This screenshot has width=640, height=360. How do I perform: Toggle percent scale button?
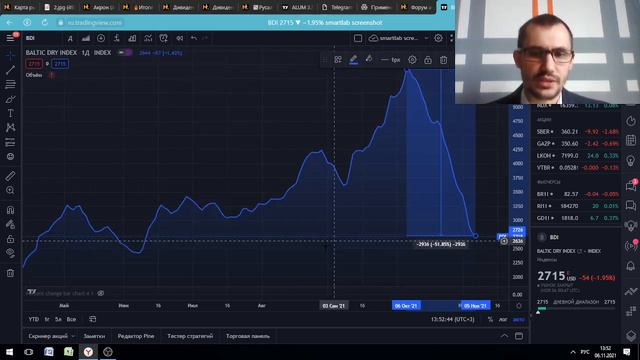click(x=490, y=320)
